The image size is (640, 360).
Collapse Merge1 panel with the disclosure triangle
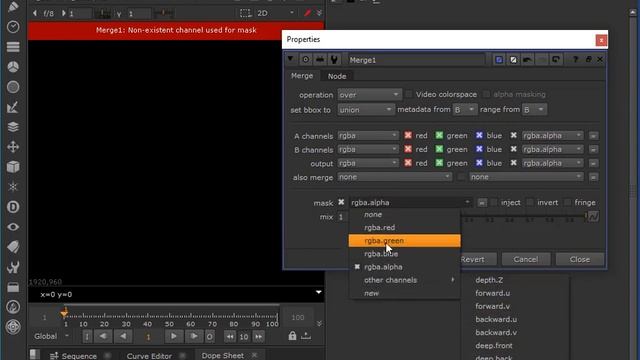[290, 59]
